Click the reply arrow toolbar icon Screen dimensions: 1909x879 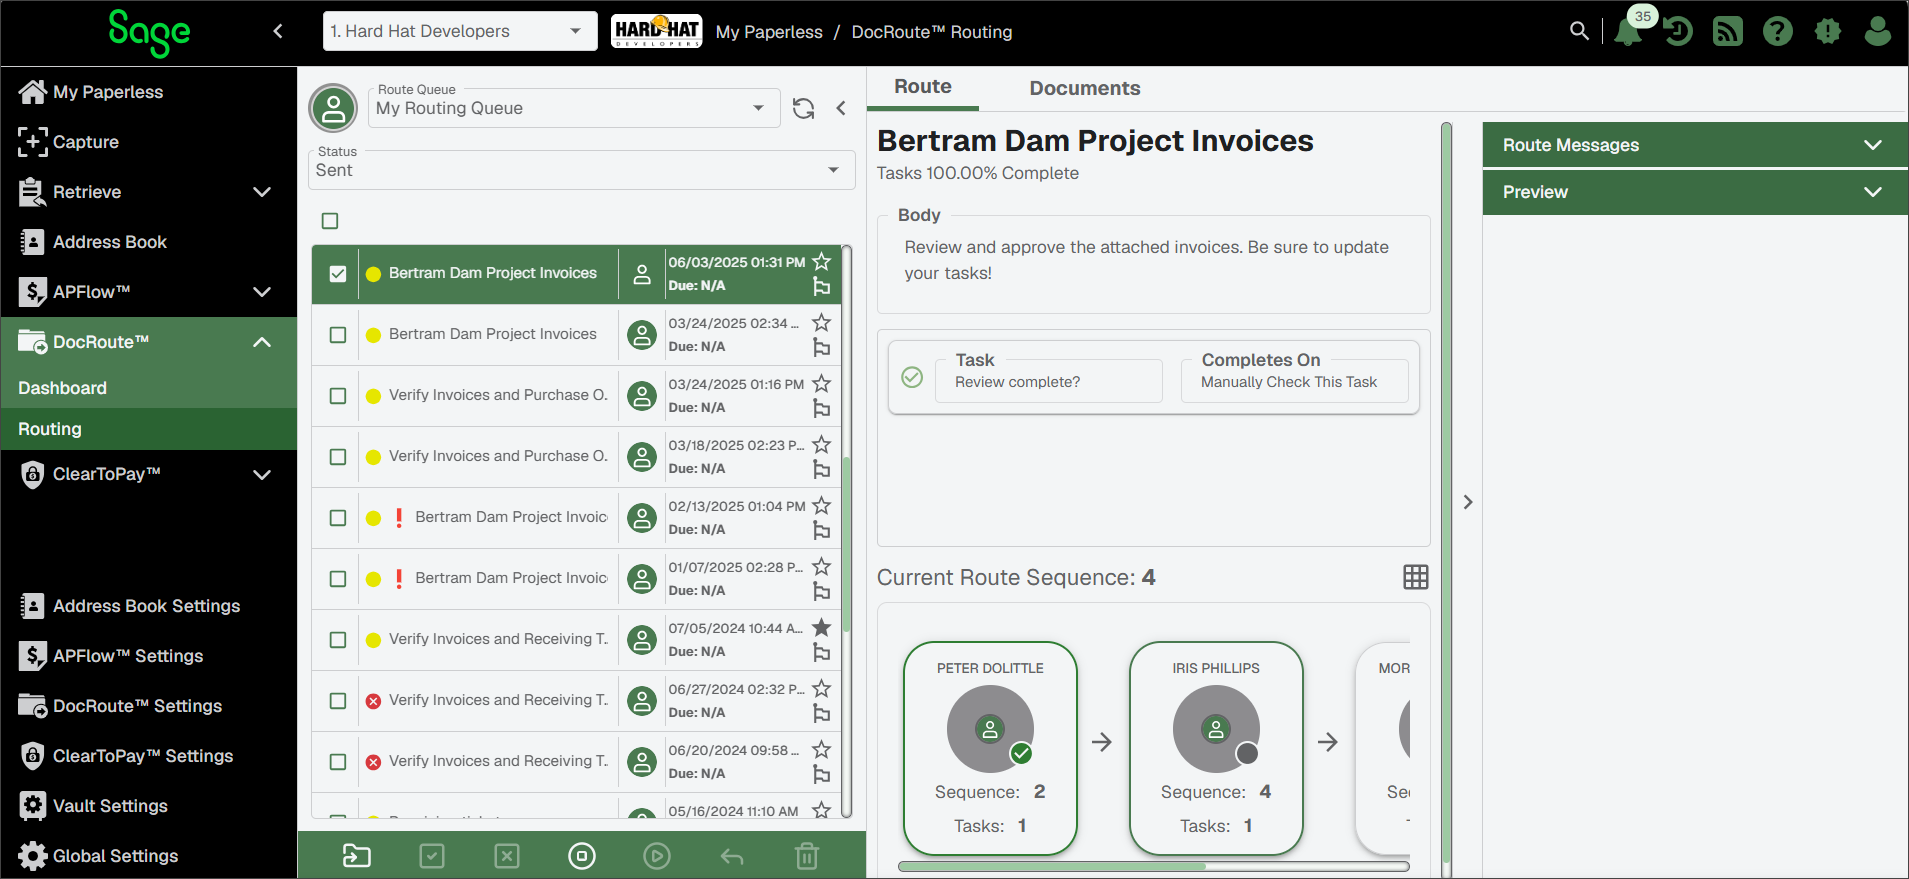coord(732,856)
